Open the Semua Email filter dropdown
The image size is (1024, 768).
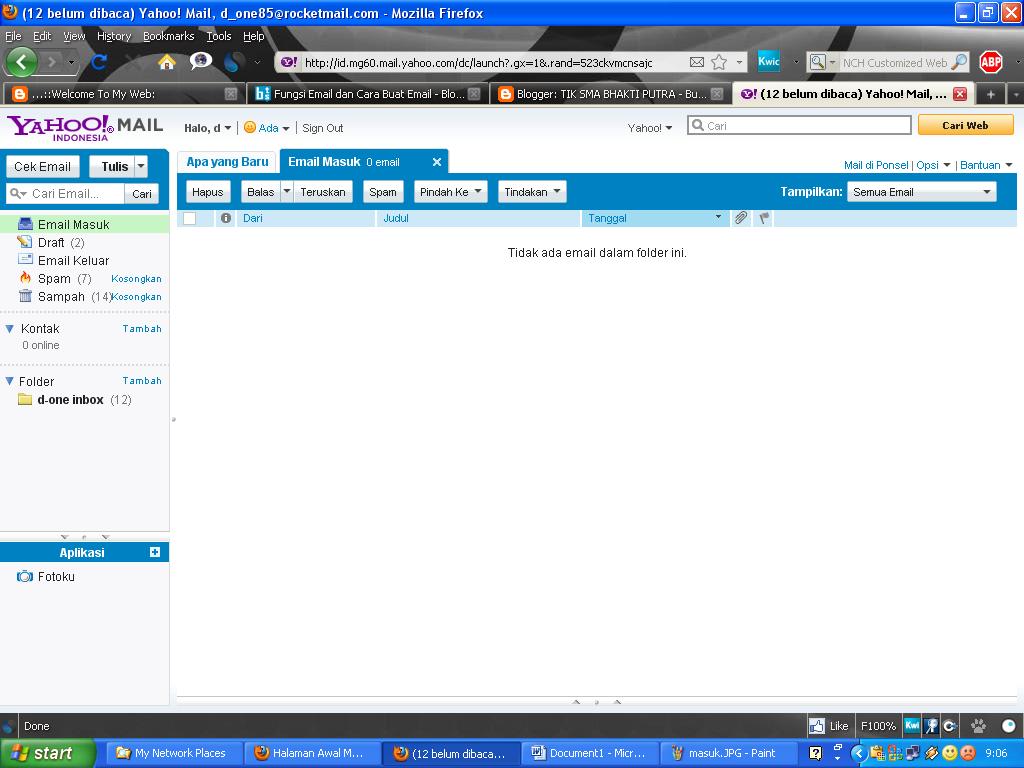tap(921, 192)
